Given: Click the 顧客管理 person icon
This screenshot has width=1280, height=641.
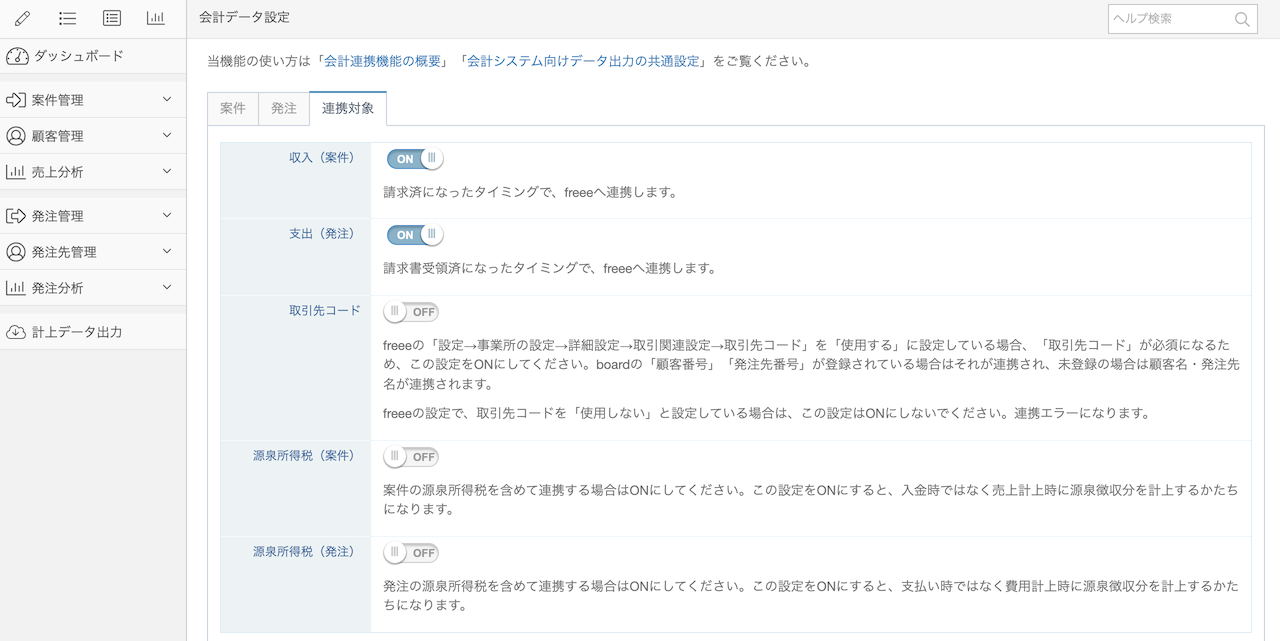Looking at the screenshot, I should [16, 136].
